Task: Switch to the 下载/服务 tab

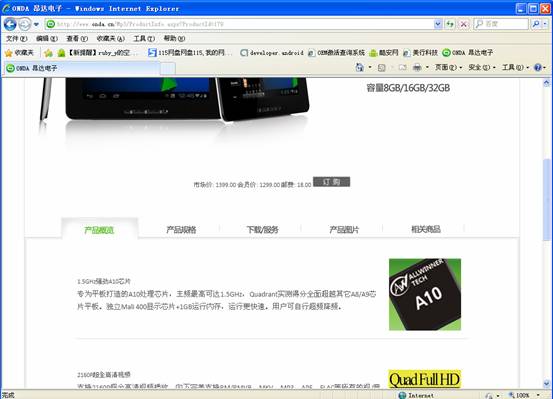Action: point(262,230)
